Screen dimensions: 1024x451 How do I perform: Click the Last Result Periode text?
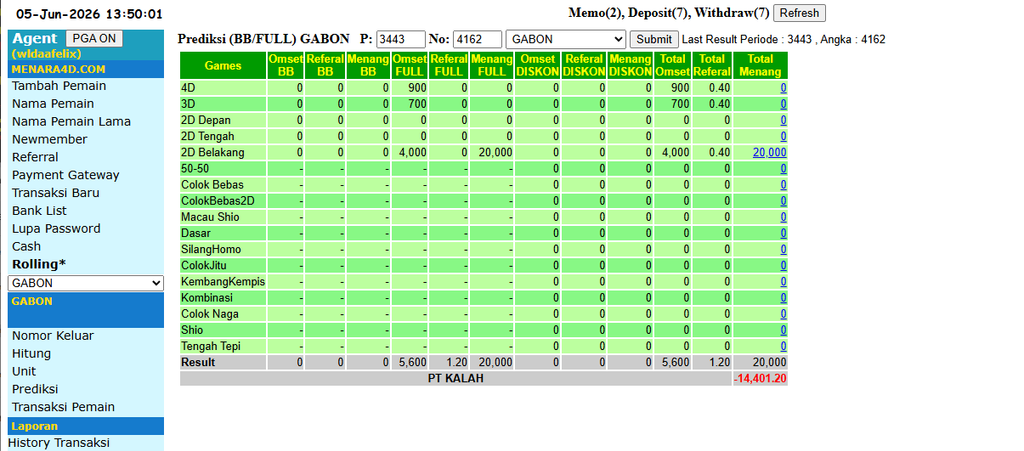point(784,39)
